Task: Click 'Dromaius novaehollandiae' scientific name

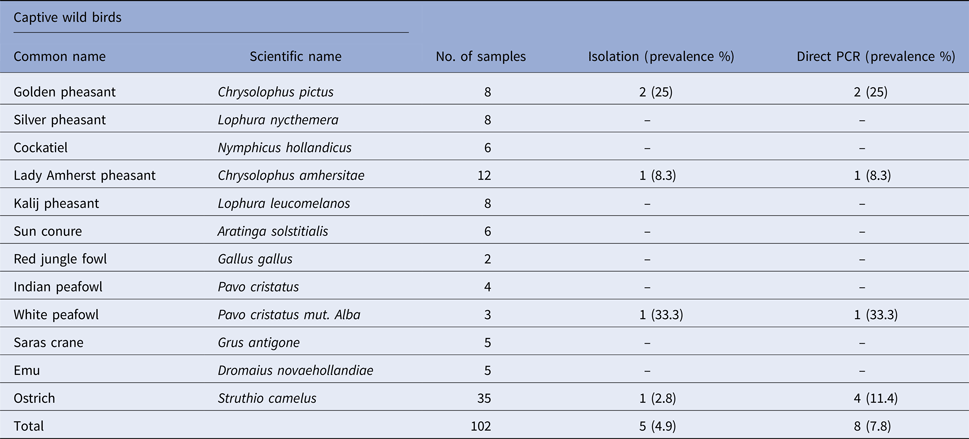Action: 295,371
